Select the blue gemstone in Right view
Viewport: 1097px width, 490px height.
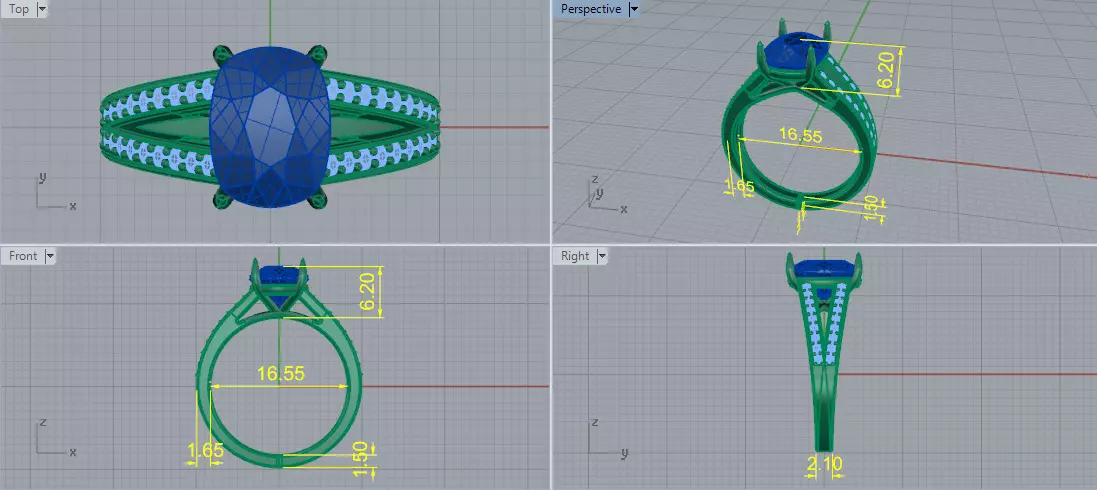825,267
